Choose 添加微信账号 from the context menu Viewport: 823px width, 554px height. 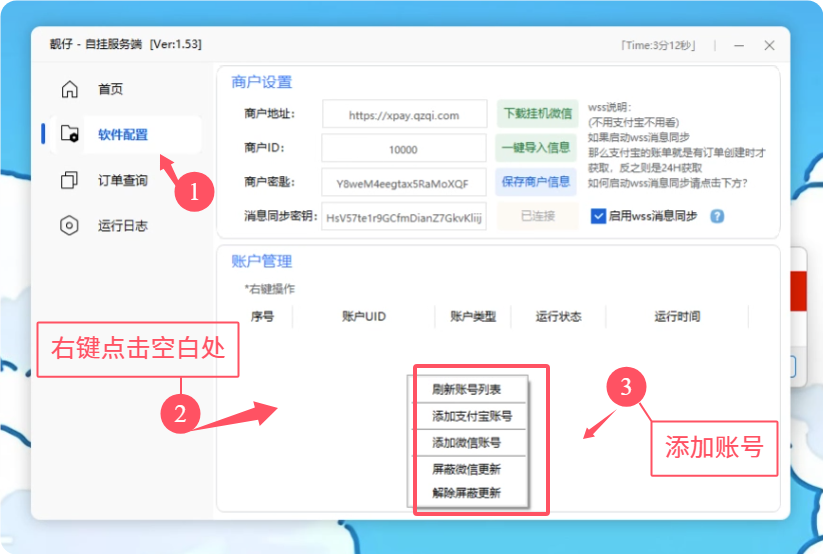click(467, 443)
